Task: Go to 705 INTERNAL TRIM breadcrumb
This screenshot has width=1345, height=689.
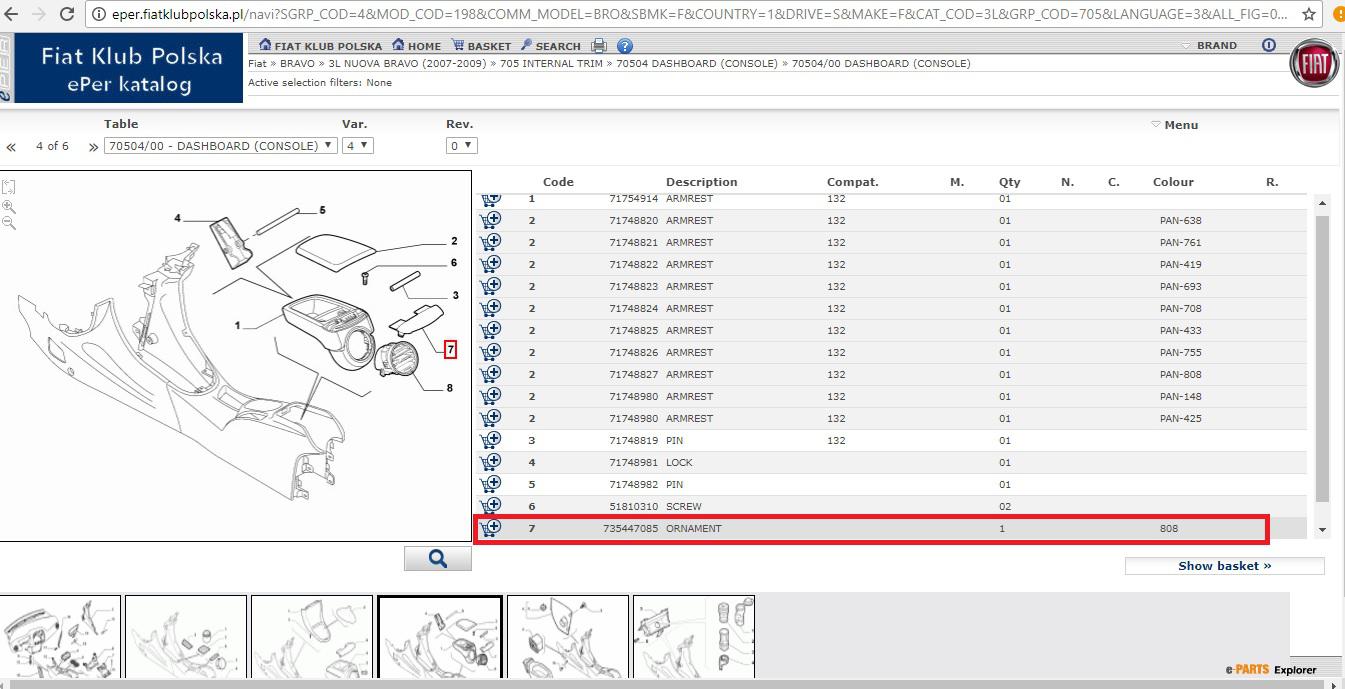Action: coord(552,63)
